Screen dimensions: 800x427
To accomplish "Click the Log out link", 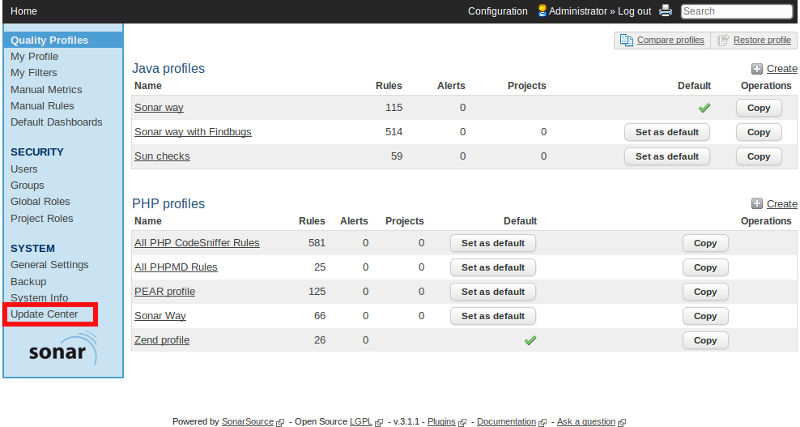I will point(634,11).
